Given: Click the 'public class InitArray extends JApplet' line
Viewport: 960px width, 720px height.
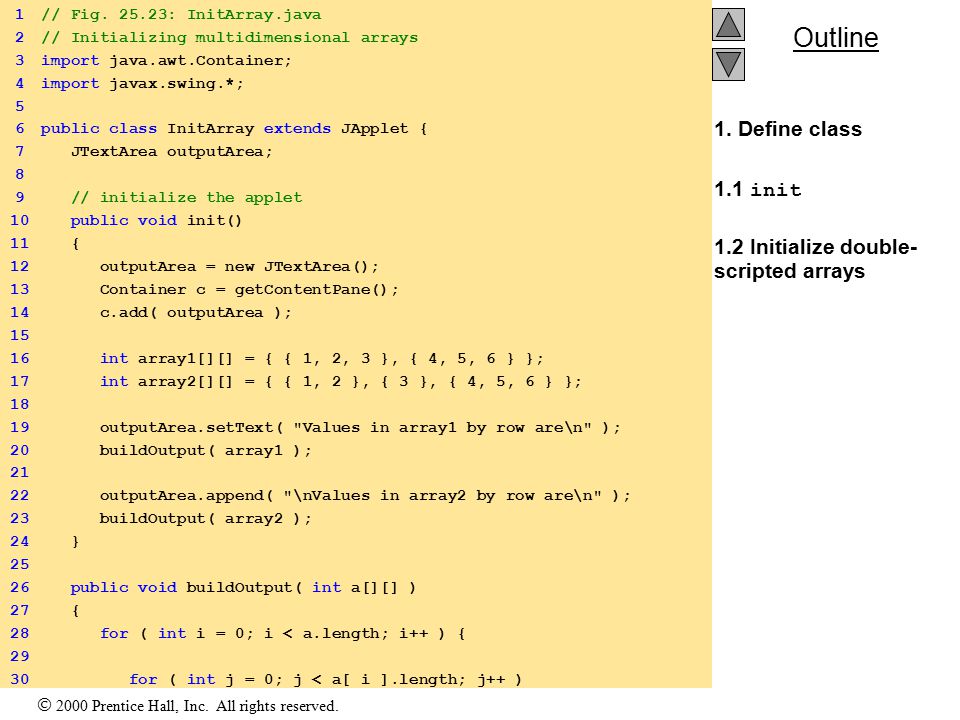Looking at the screenshot, I should 234,129.
